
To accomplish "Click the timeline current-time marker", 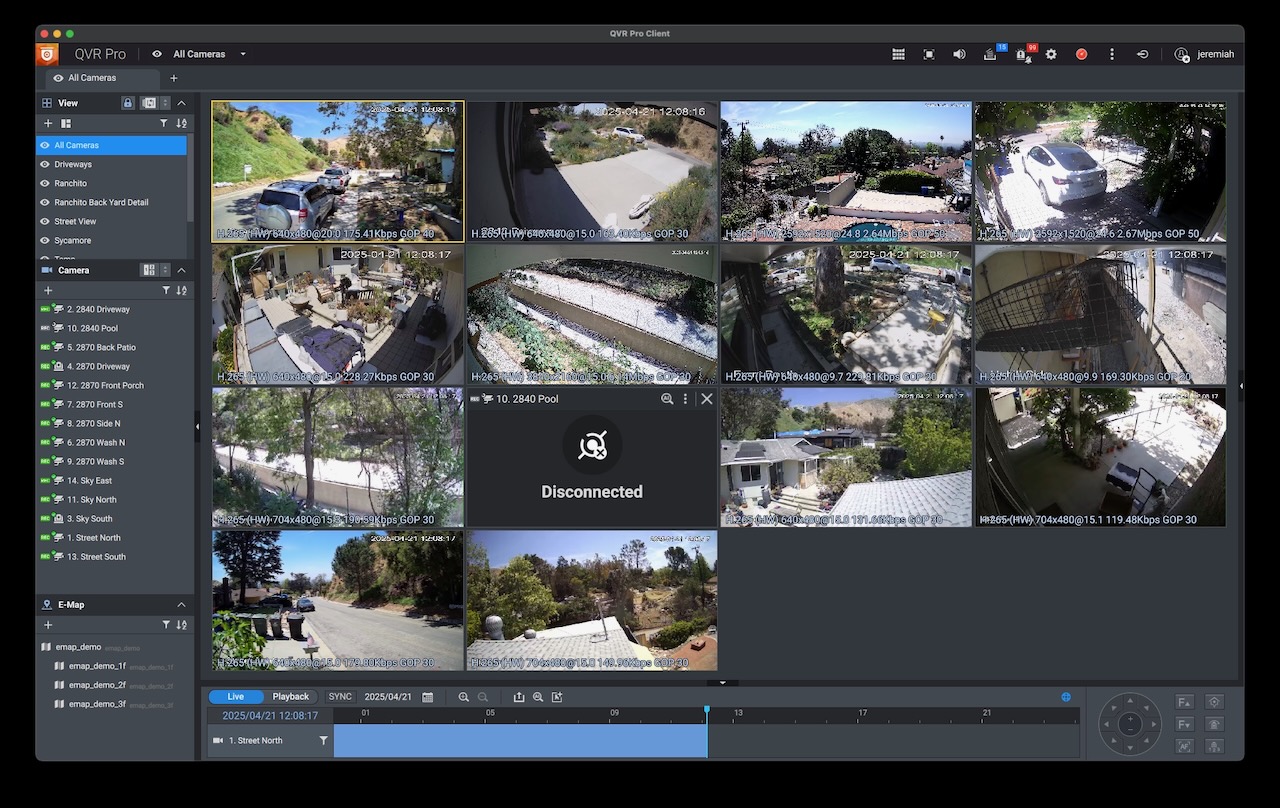I will (x=707, y=710).
